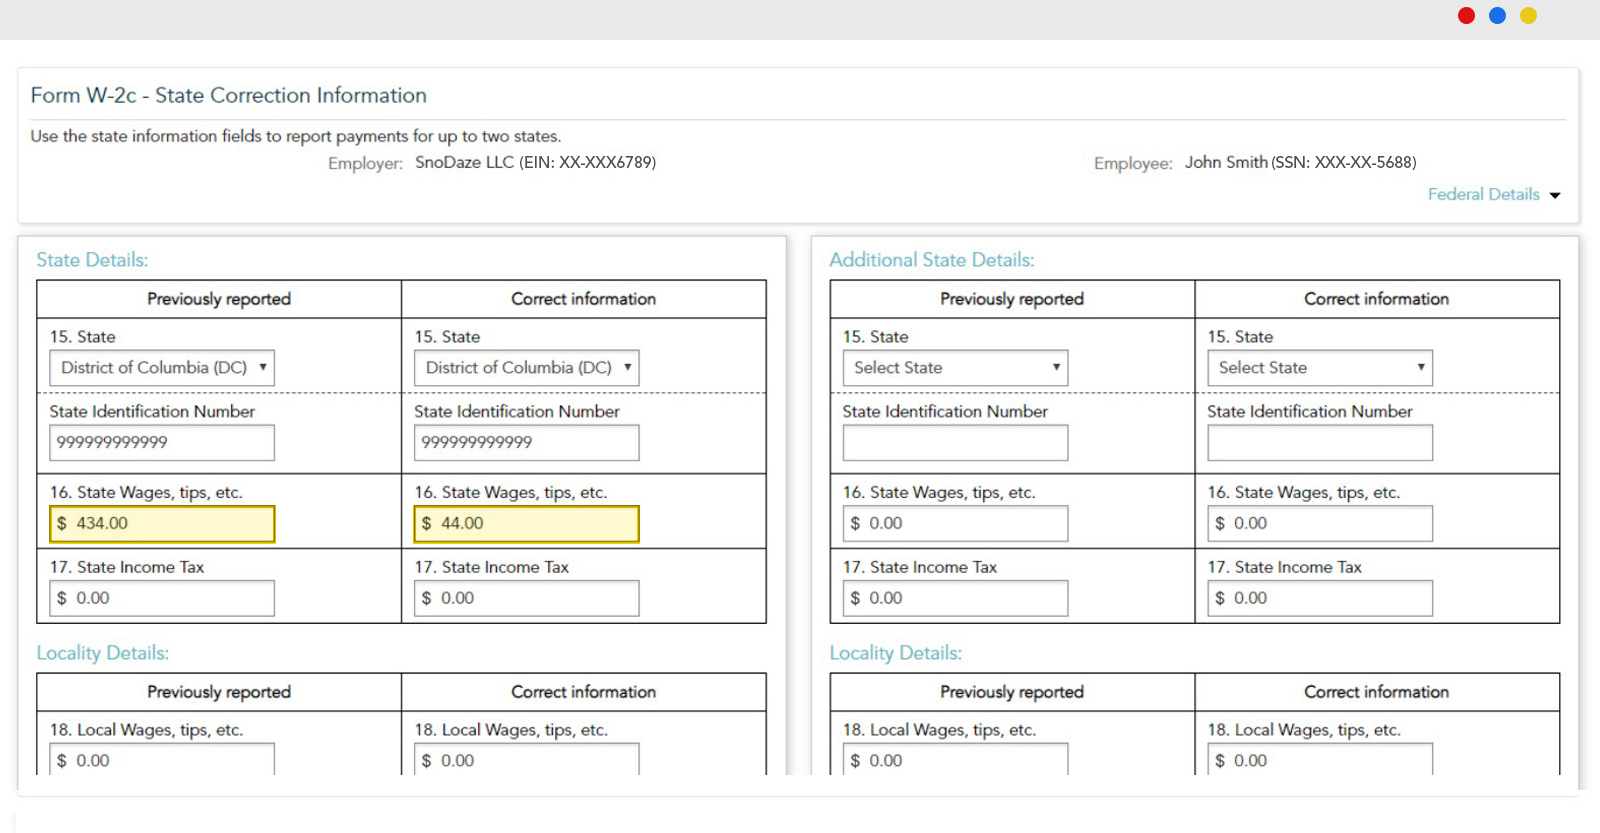The image size is (1600, 833).
Task: Click Additional State correct Local Wages field
Action: 1319,760
